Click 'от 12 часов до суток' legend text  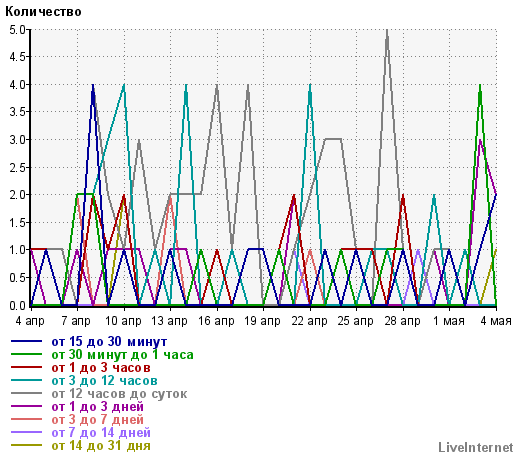119,394
